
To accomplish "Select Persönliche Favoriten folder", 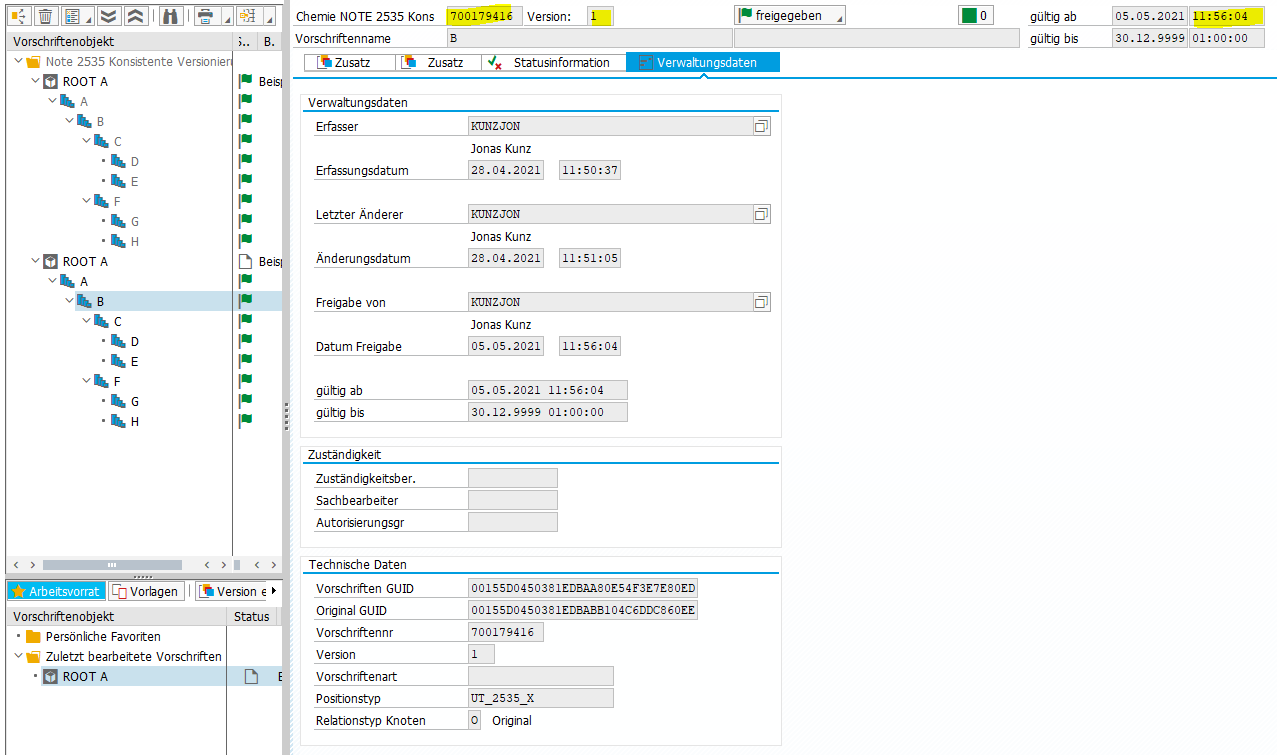I will click(x=102, y=636).
